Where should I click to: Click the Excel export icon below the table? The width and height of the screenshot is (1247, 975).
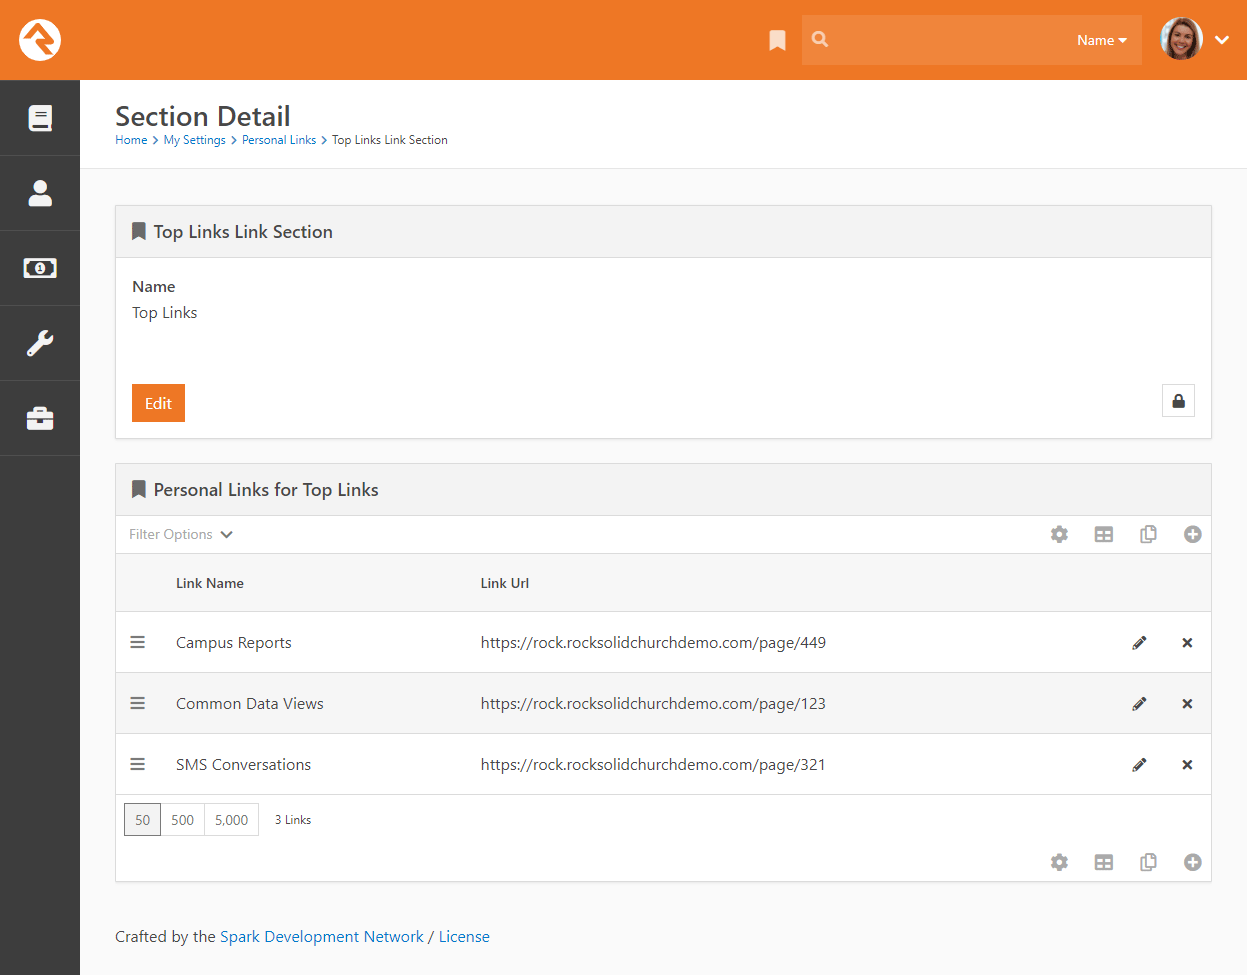pos(1104,862)
